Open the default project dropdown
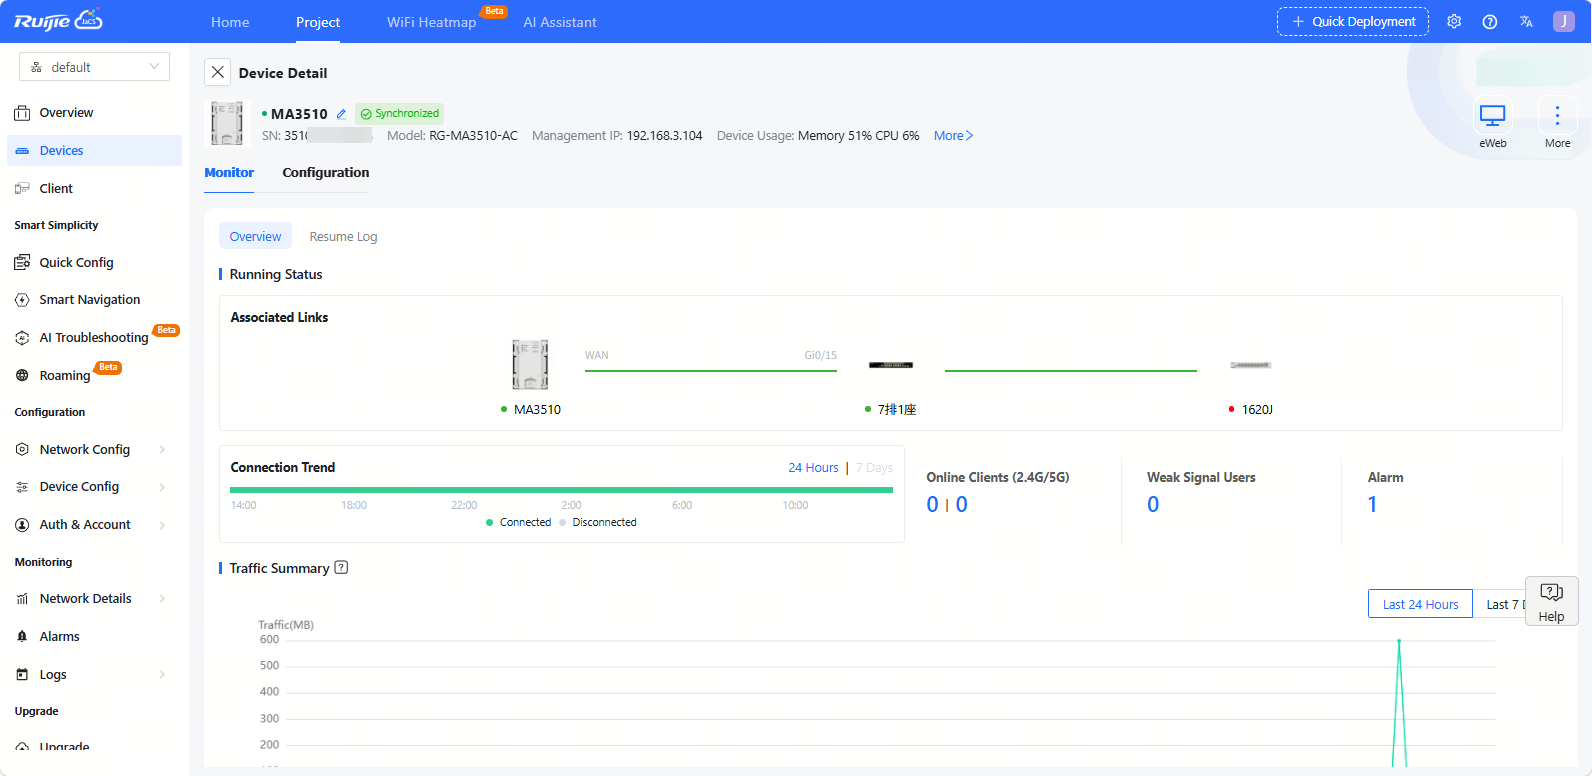1592x776 pixels. click(94, 67)
